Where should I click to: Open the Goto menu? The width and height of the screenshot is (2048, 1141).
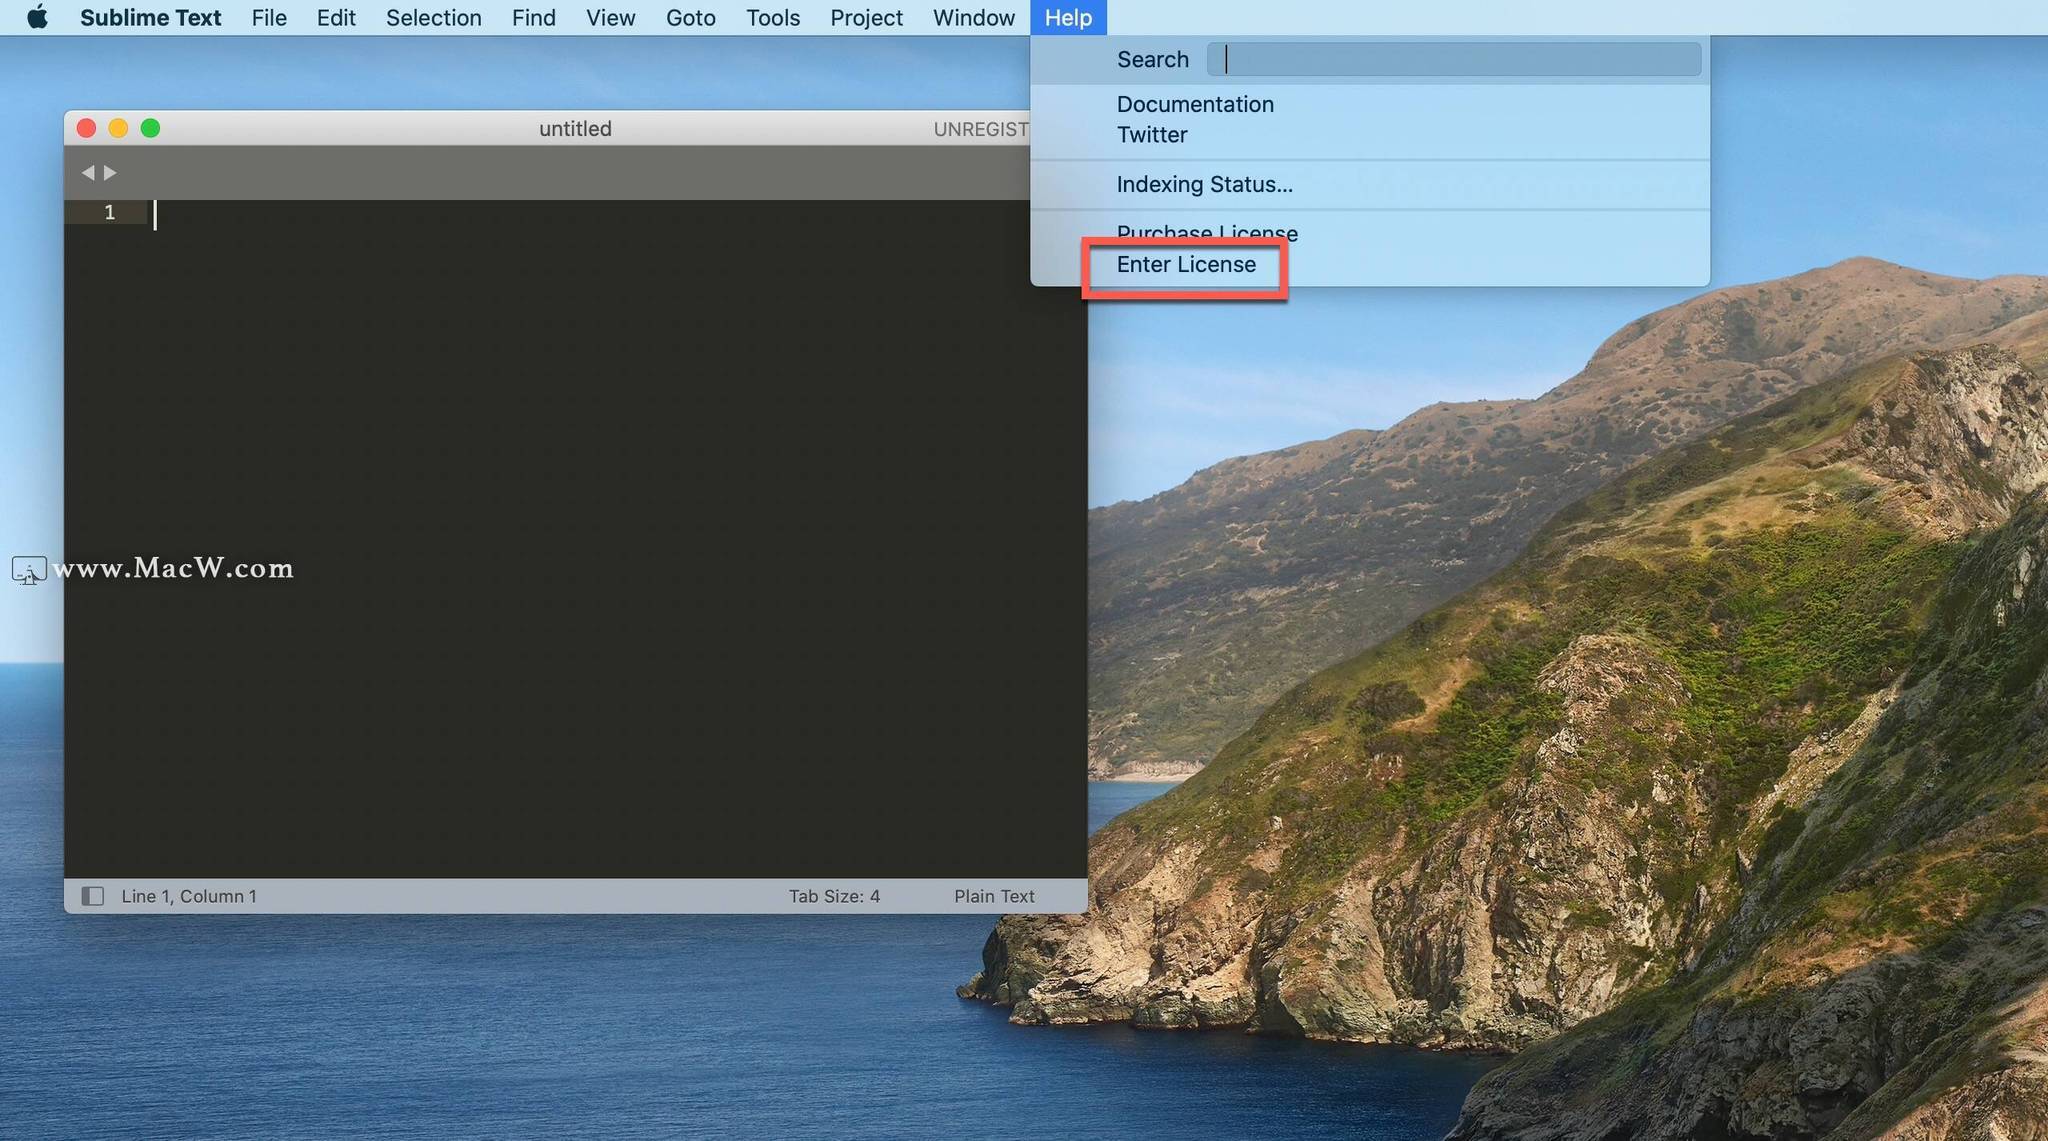[x=690, y=18]
